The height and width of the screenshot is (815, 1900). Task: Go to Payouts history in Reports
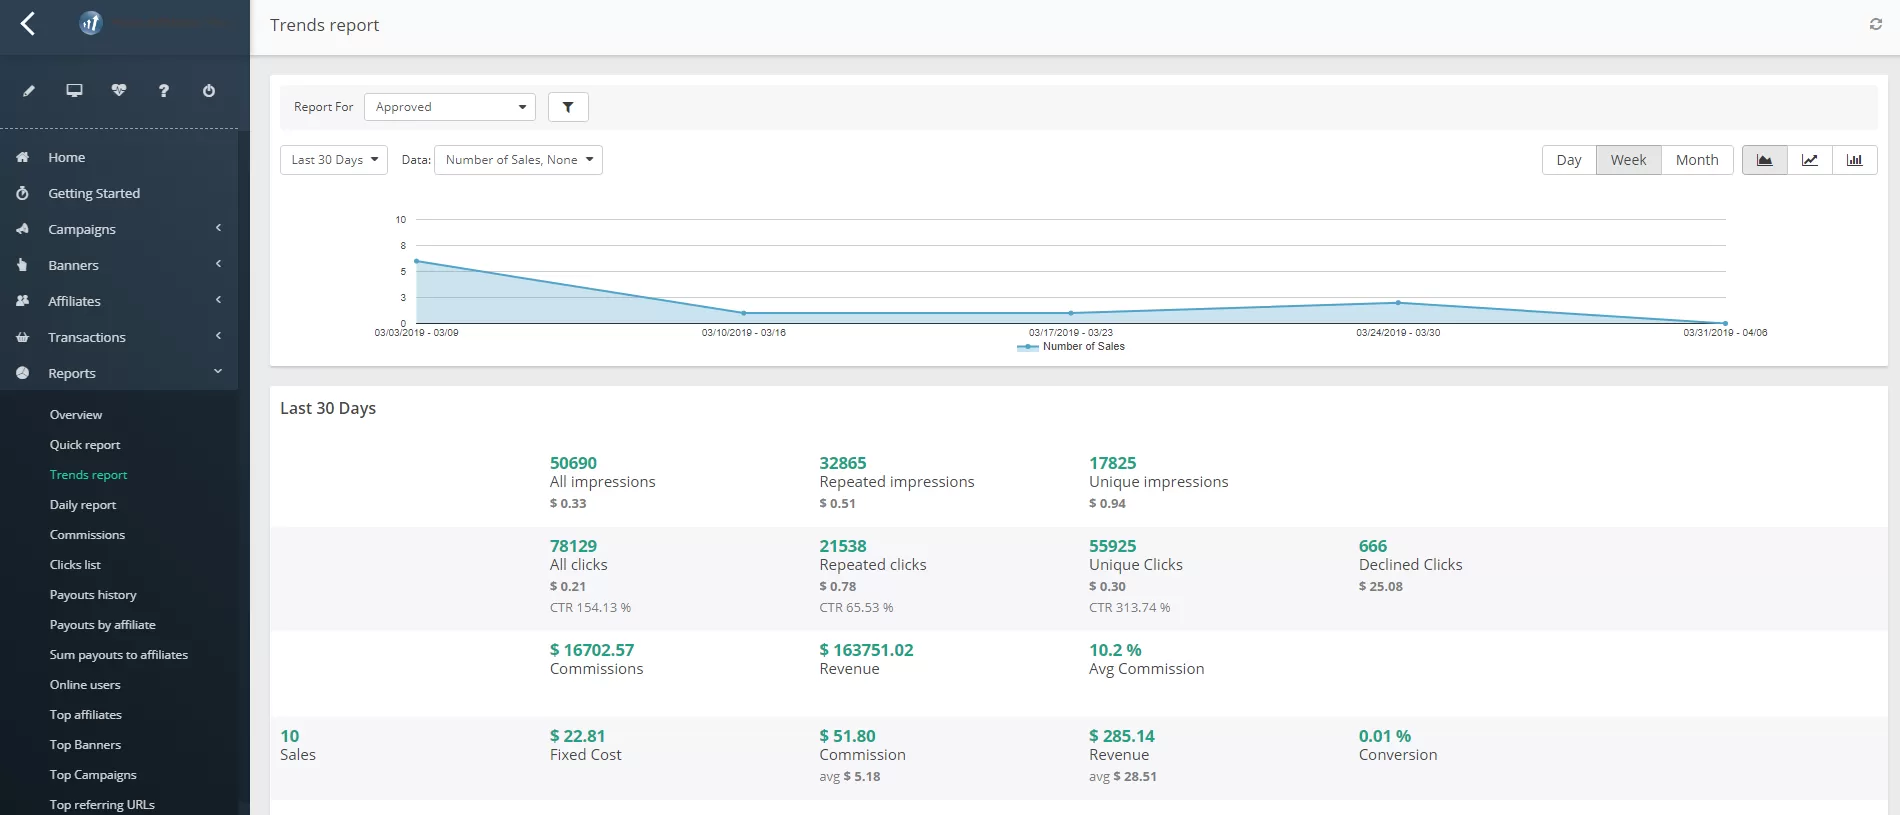pos(93,595)
